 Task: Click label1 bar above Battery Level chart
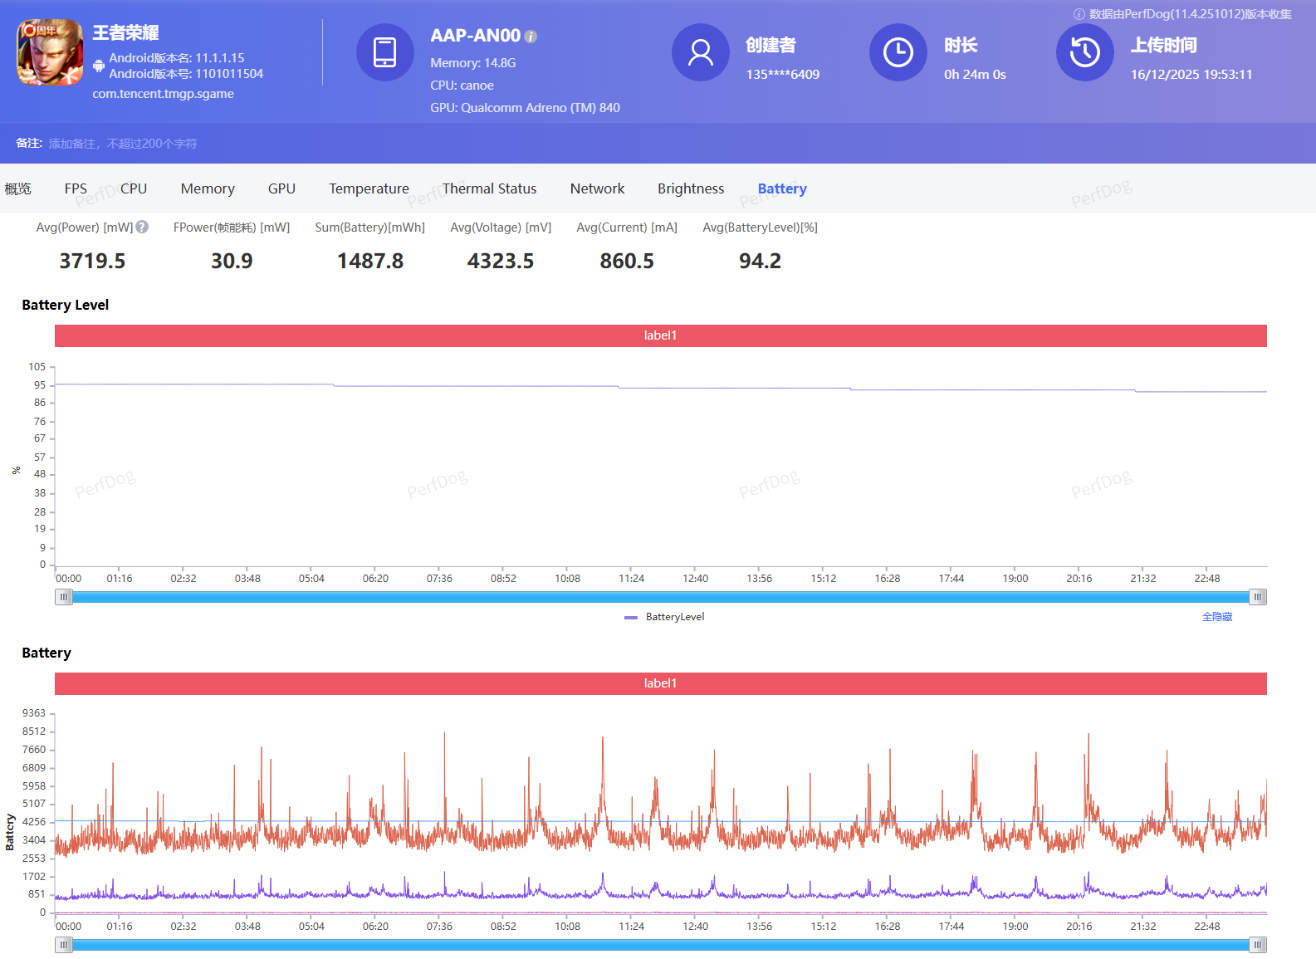[660, 336]
